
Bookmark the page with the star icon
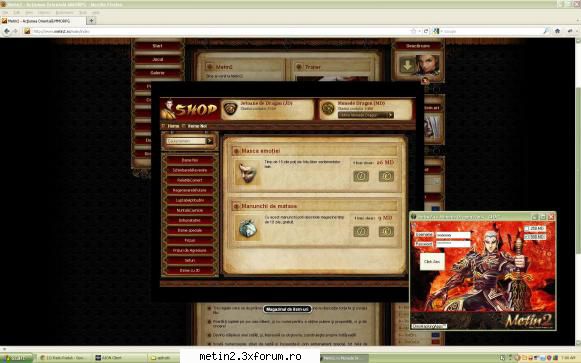pos(413,31)
